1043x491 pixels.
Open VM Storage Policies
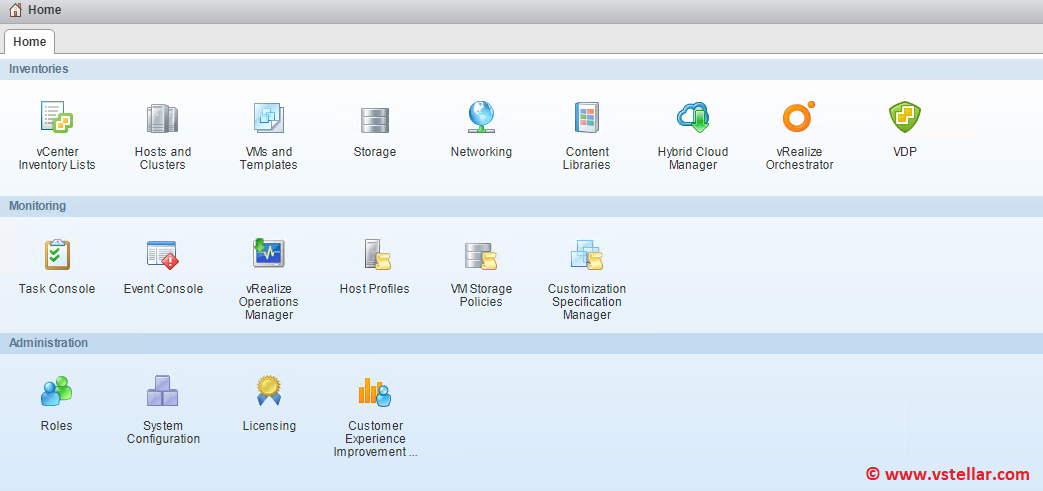coord(481,255)
